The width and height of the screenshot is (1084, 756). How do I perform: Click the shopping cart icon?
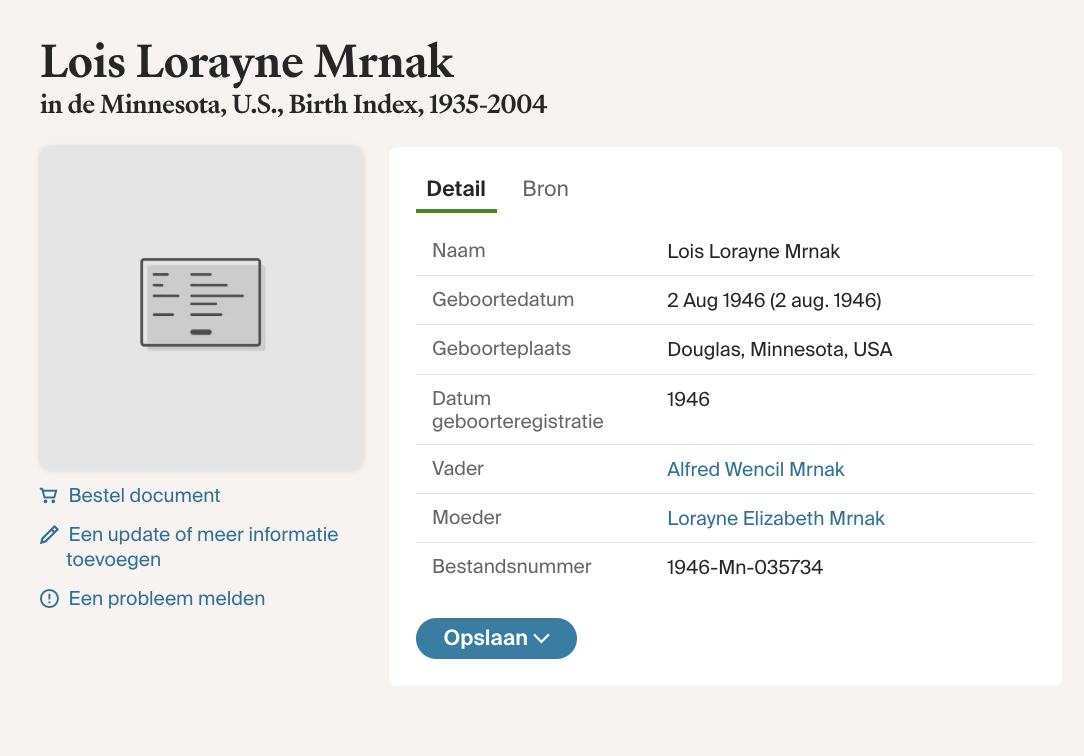48,496
